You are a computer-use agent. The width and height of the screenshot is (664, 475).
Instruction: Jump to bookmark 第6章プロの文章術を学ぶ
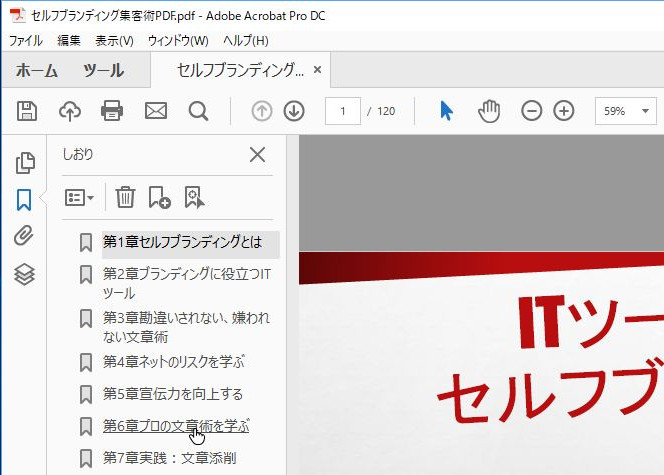coord(176,426)
